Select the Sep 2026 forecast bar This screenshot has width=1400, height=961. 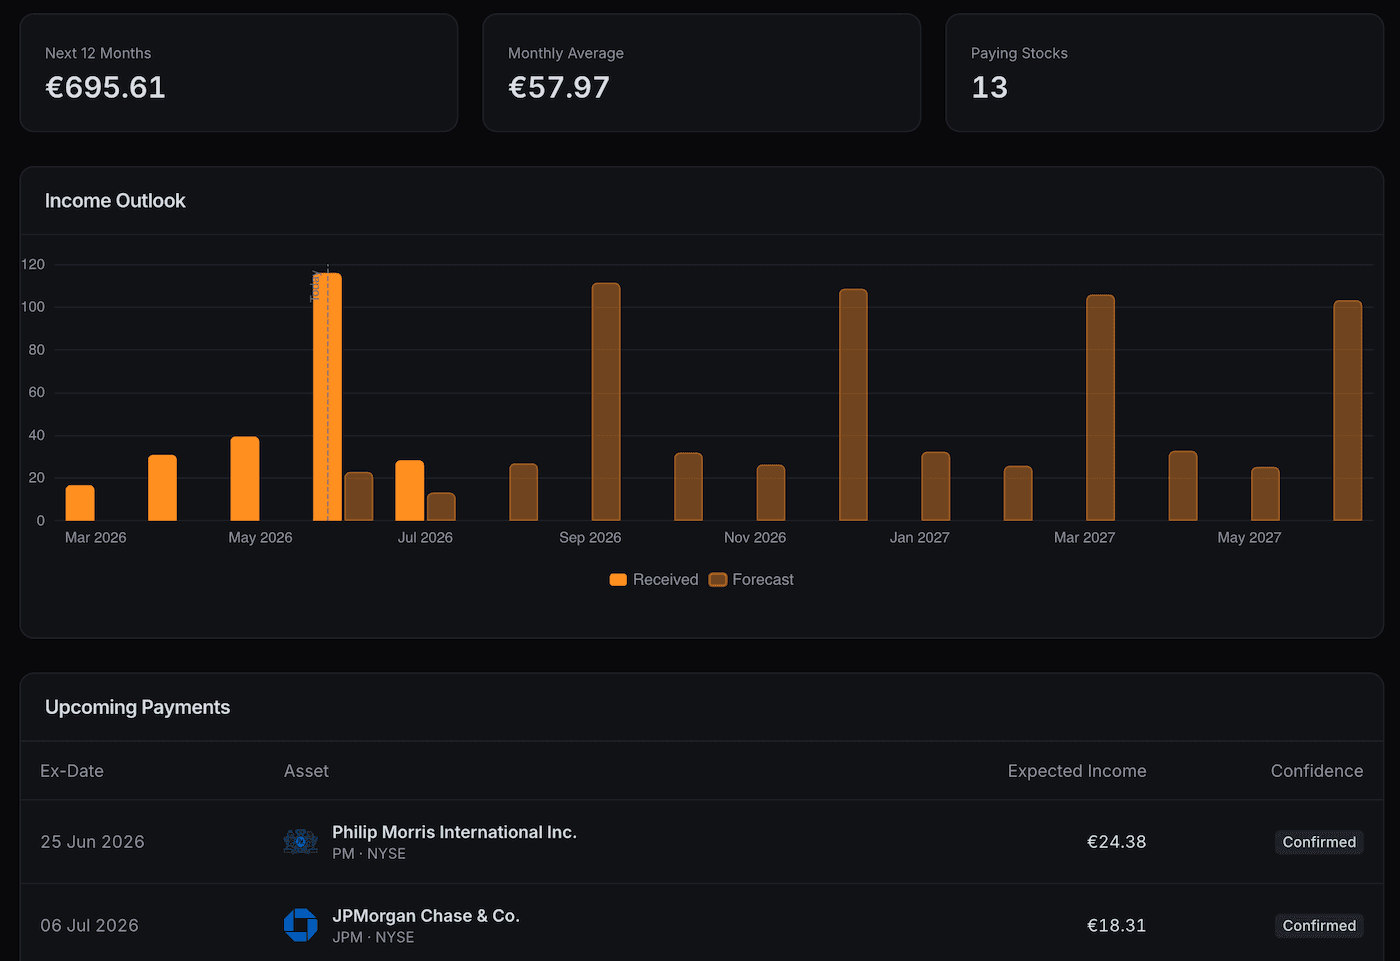point(606,402)
